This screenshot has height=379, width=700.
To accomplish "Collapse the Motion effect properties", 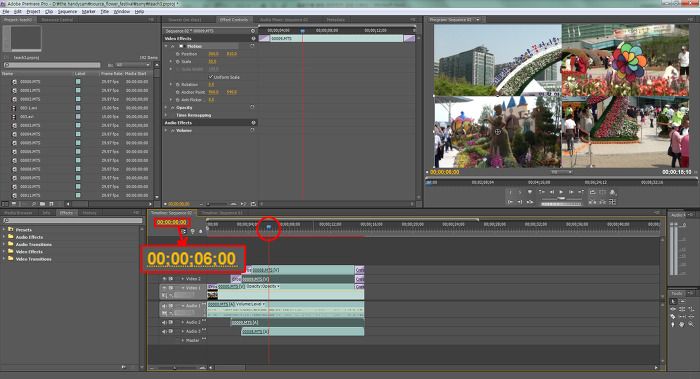I will click(x=167, y=46).
